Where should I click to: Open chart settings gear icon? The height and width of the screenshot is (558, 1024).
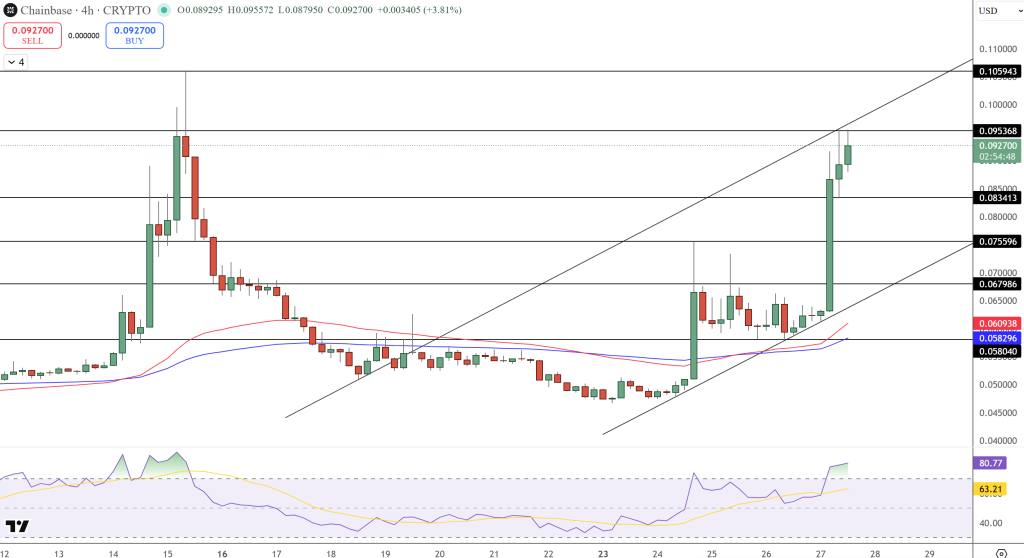point(1001,553)
